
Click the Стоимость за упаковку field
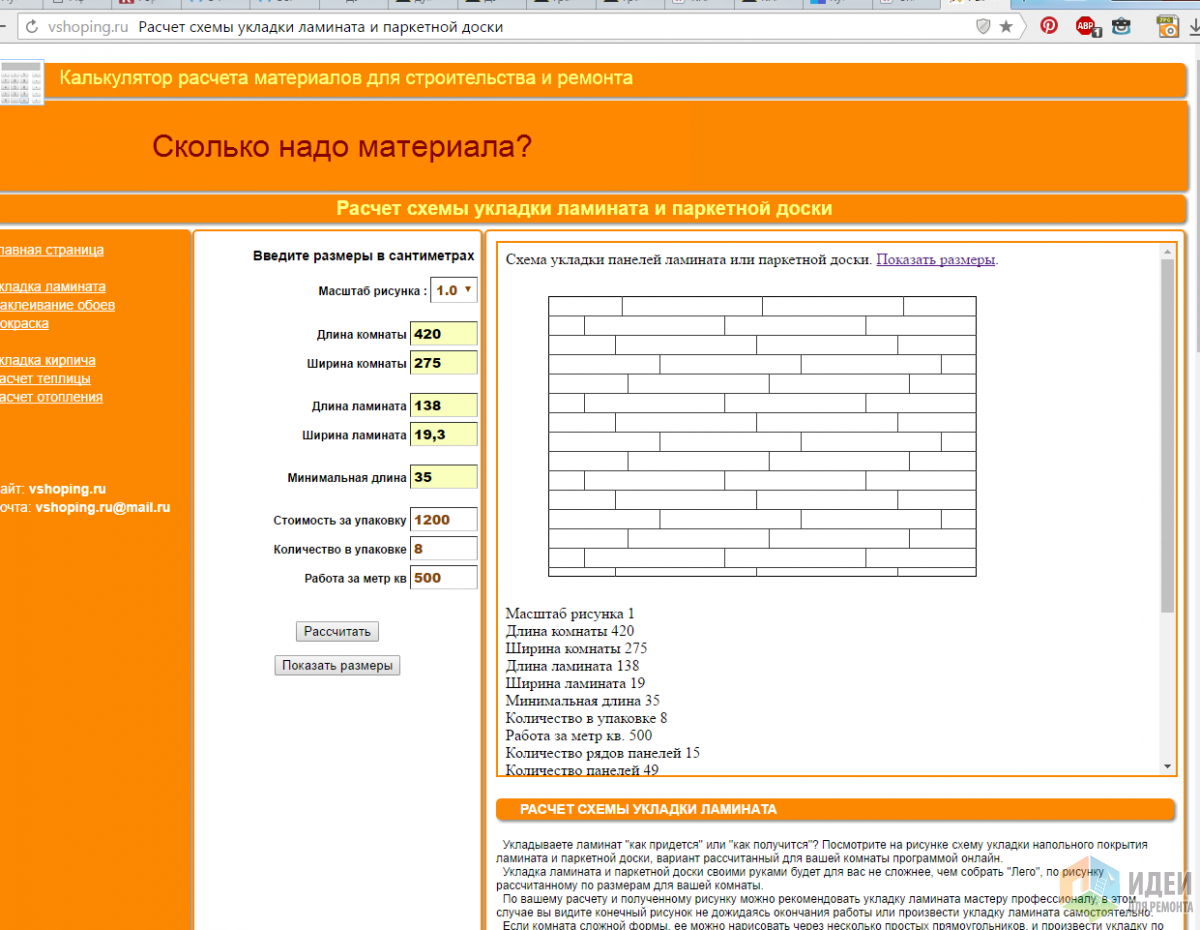pyautogui.click(x=443, y=520)
